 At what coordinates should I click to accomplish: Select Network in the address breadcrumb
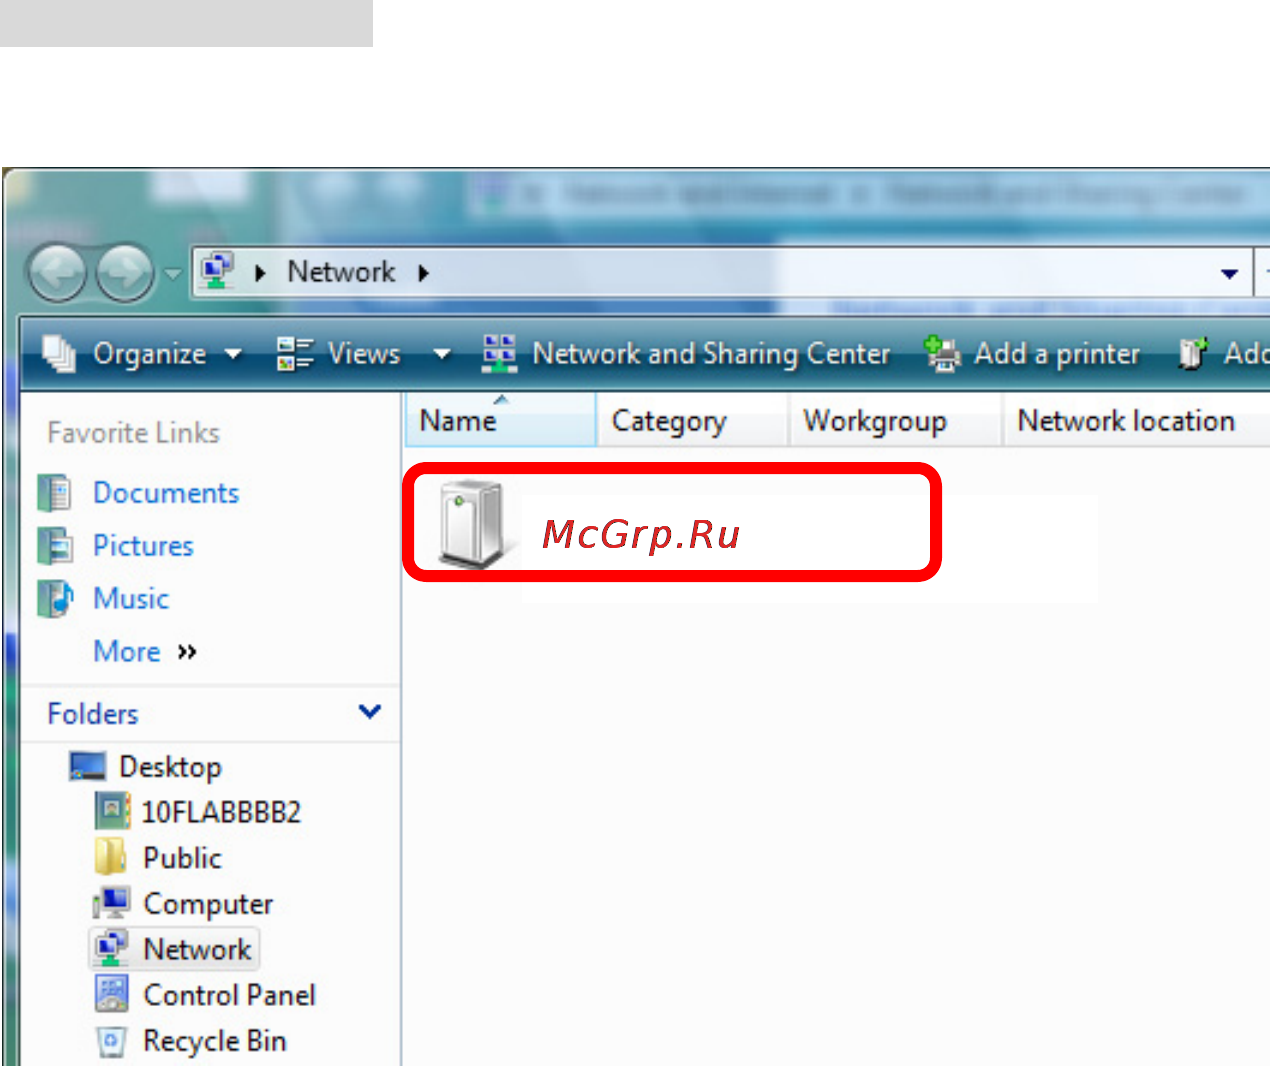(341, 272)
